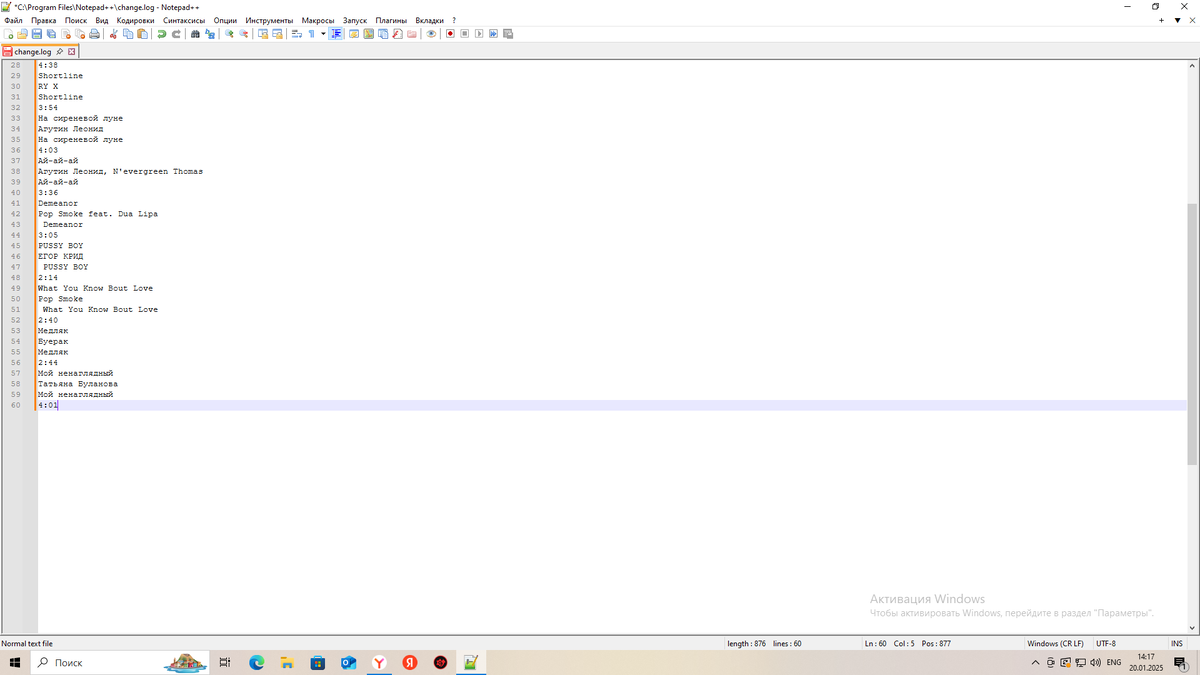Screen dimensions: 1200x675
Task: Open the Синтаксисы menu
Action: pyautogui.click(x=184, y=20)
